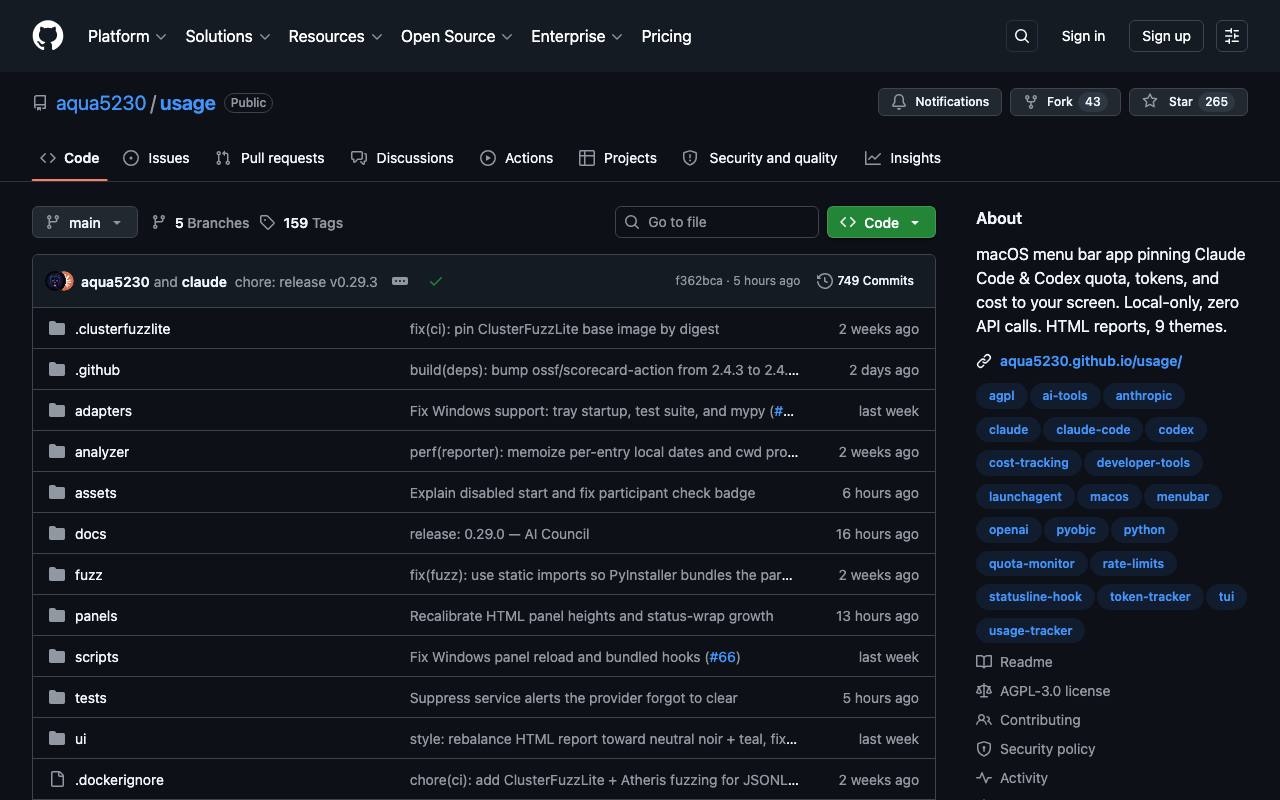Go to the GitHub homepage logo
The height and width of the screenshot is (800, 1280).
tap(48, 36)
